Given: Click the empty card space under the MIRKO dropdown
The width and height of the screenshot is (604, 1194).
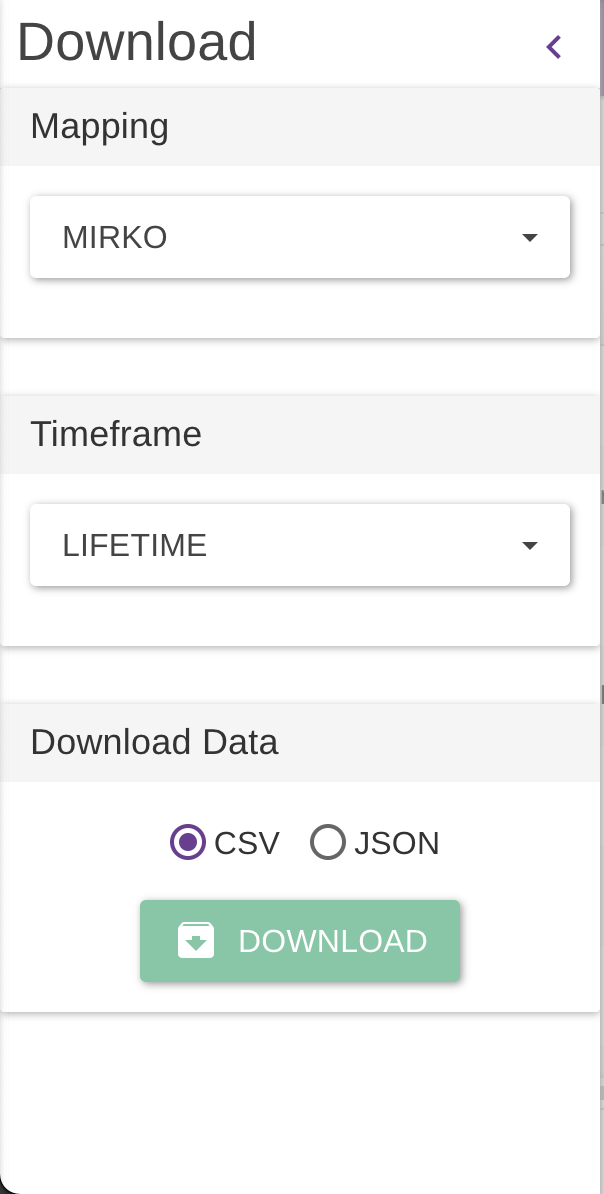Looking at the screenshot, I should pyautogui.click(x=300, y=310).
